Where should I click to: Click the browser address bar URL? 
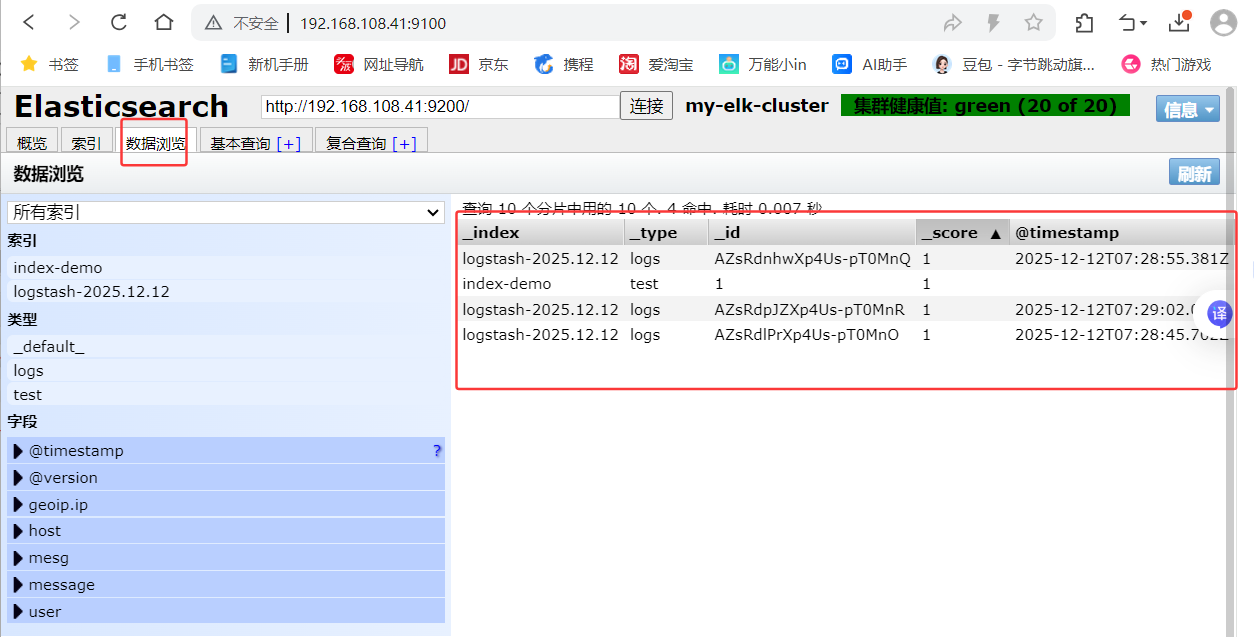pos(373,23)
